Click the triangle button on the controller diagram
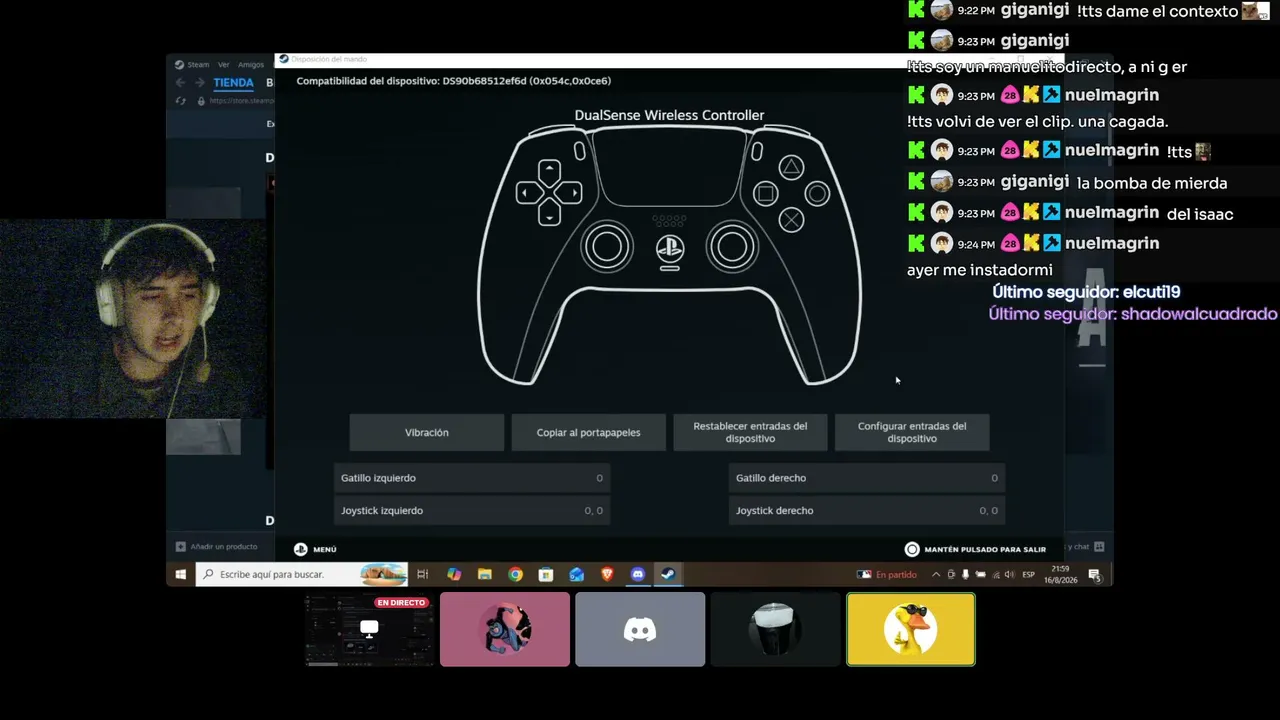This screenshot has width=1280, height=720. 791,167
